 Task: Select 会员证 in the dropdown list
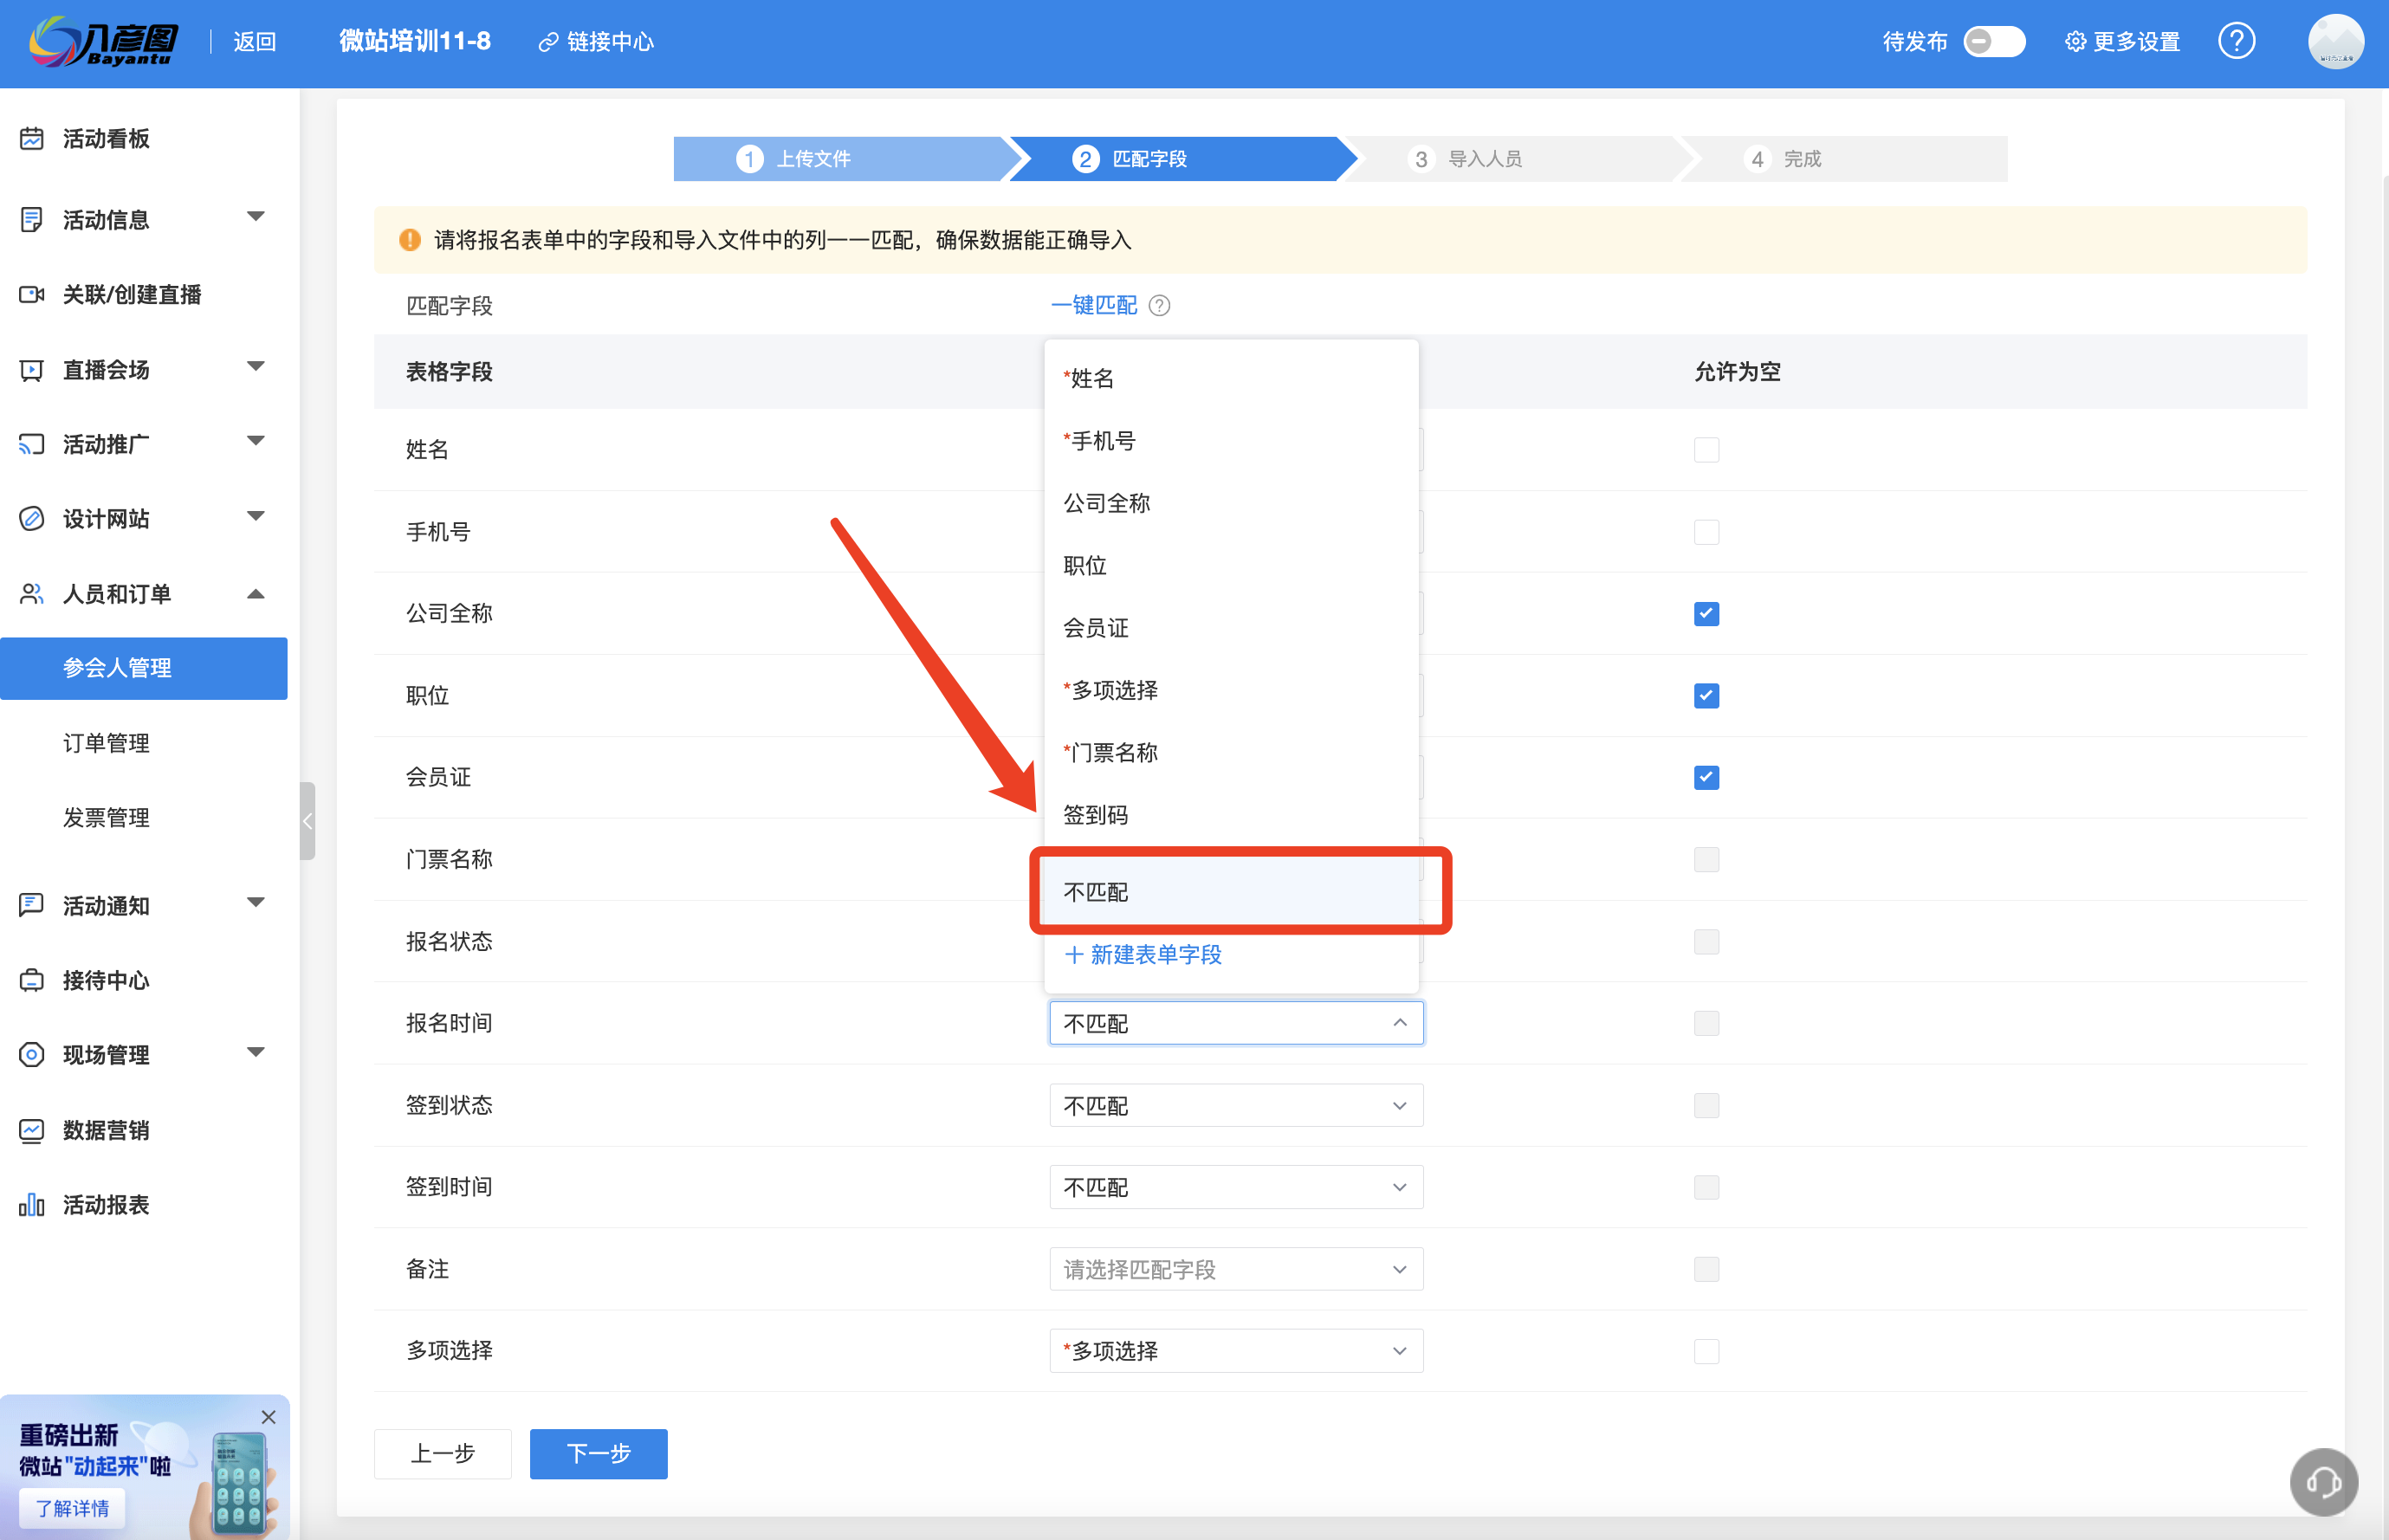click(1231, 628)
